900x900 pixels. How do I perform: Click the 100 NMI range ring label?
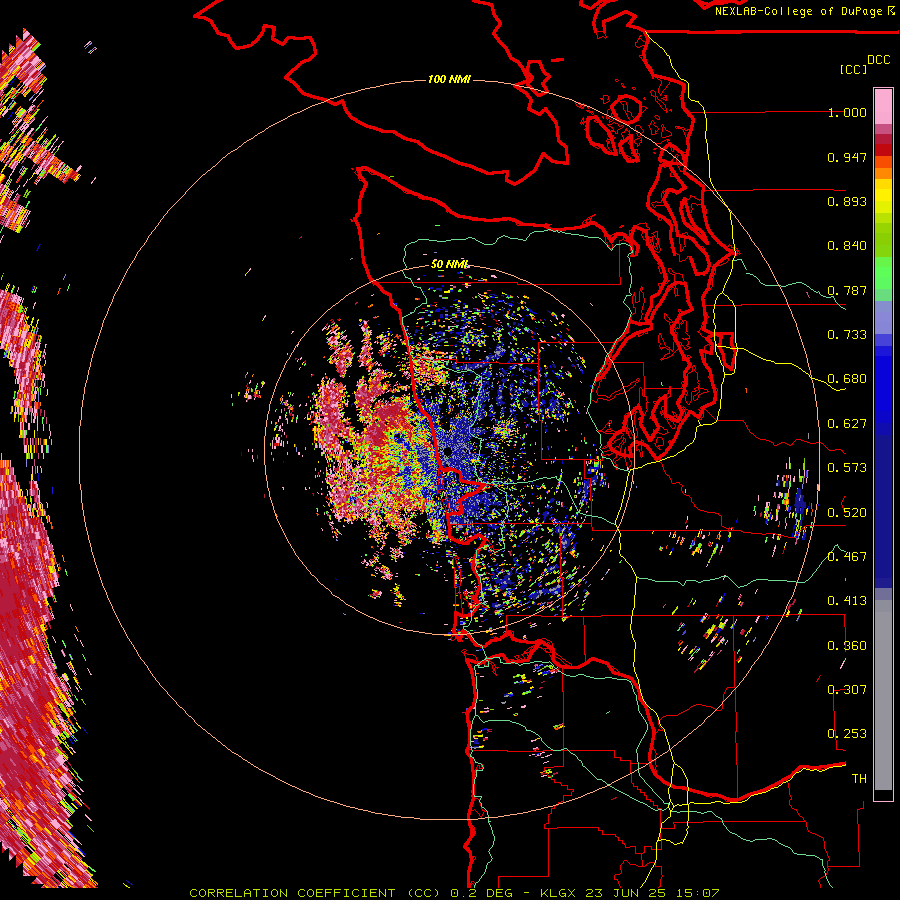[449, 79]
